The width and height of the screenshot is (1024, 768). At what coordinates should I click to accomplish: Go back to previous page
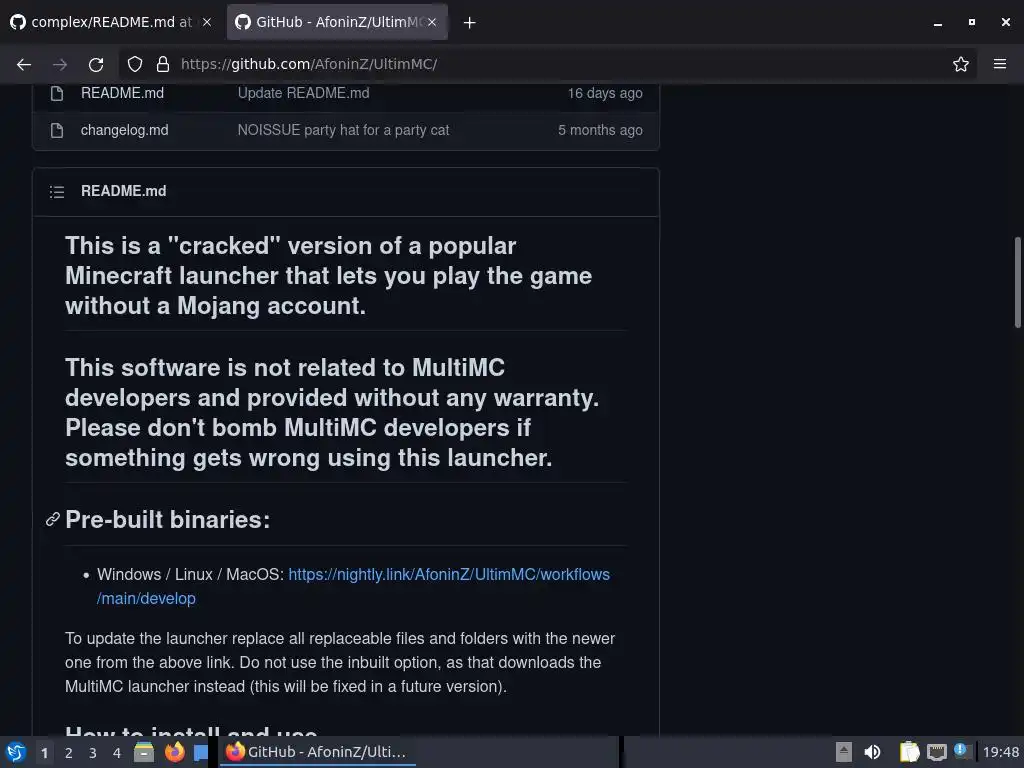[24, 64]
